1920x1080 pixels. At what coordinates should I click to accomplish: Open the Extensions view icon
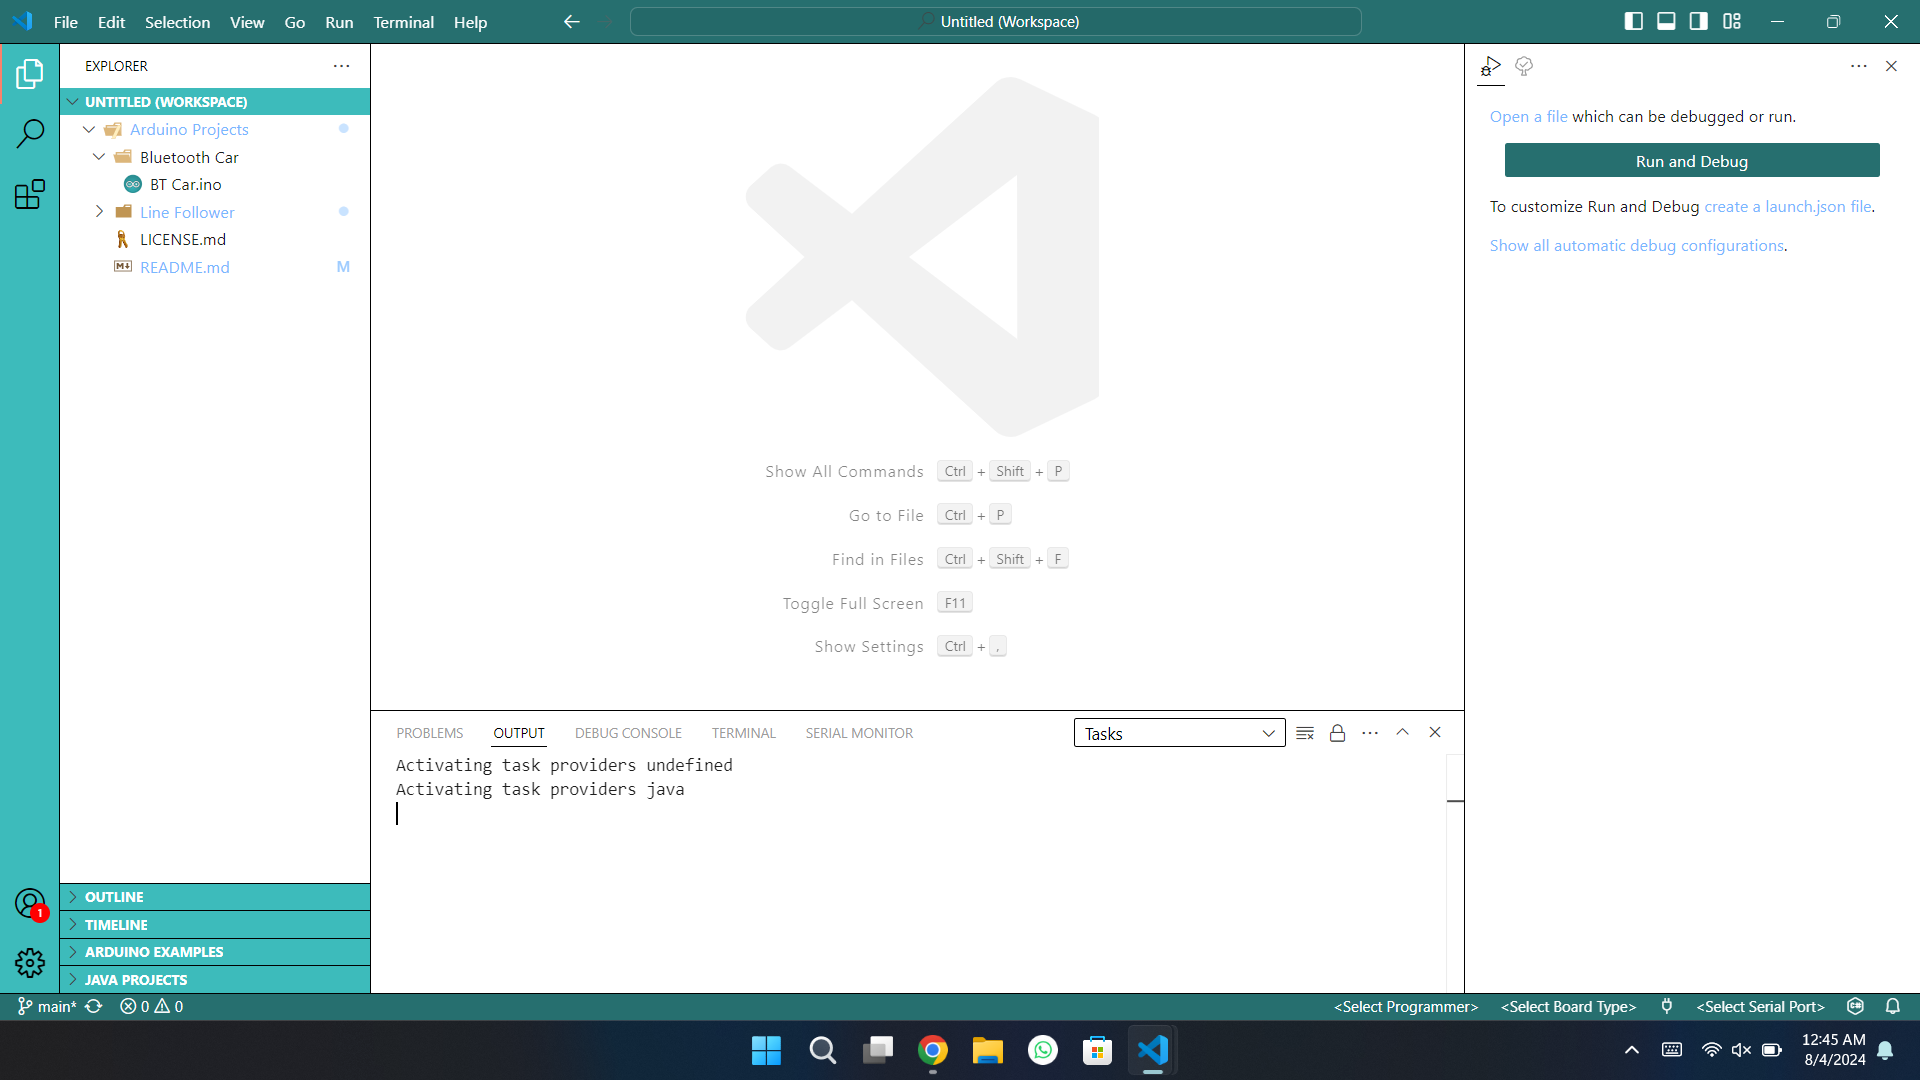pos(30,194)
